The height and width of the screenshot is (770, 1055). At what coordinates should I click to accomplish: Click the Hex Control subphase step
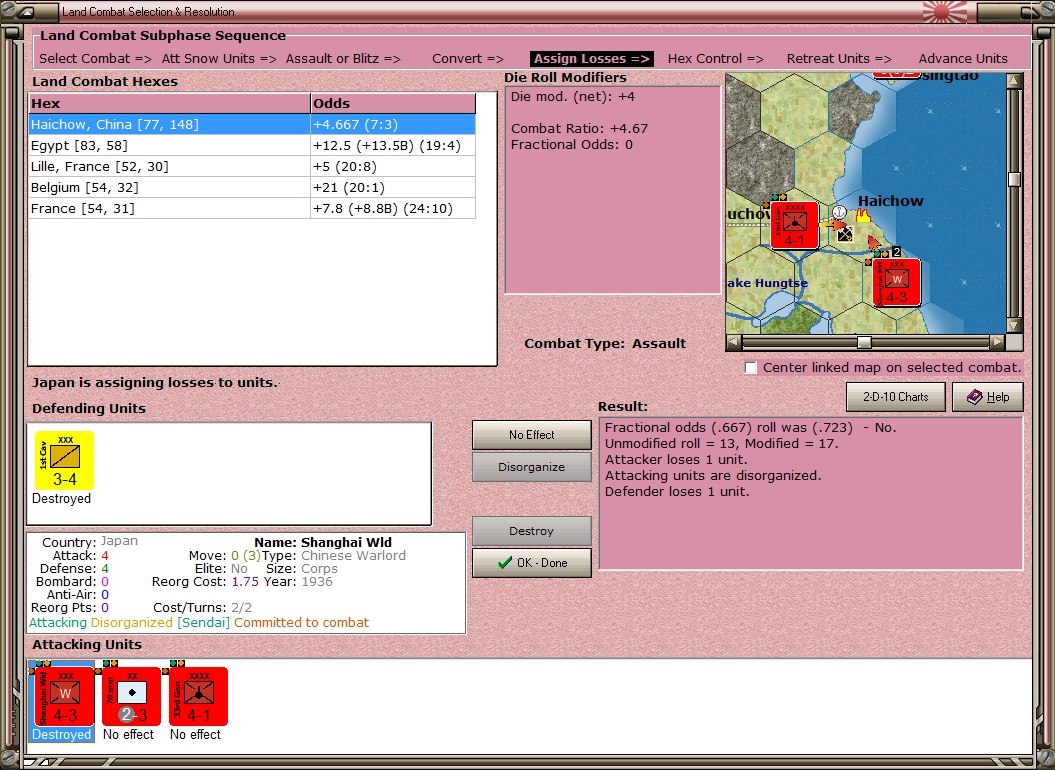[715, 59]
